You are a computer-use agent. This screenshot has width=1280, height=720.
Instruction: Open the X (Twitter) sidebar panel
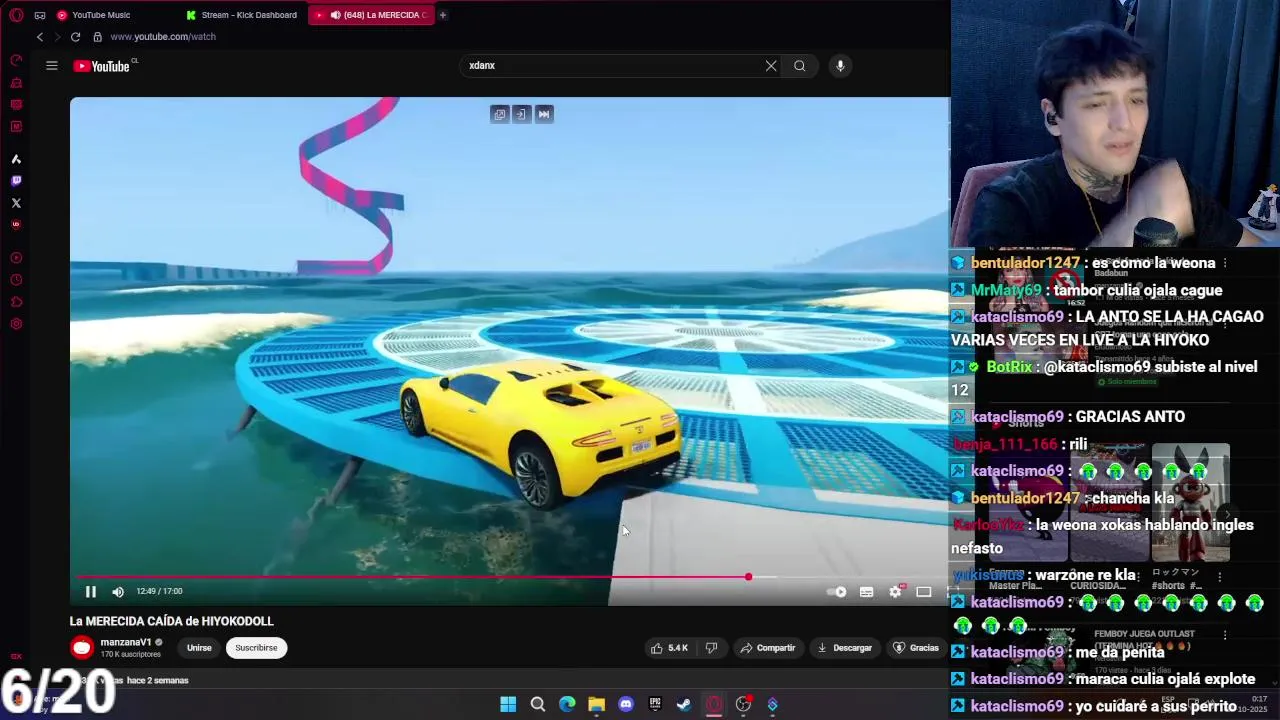click(16, 203)
